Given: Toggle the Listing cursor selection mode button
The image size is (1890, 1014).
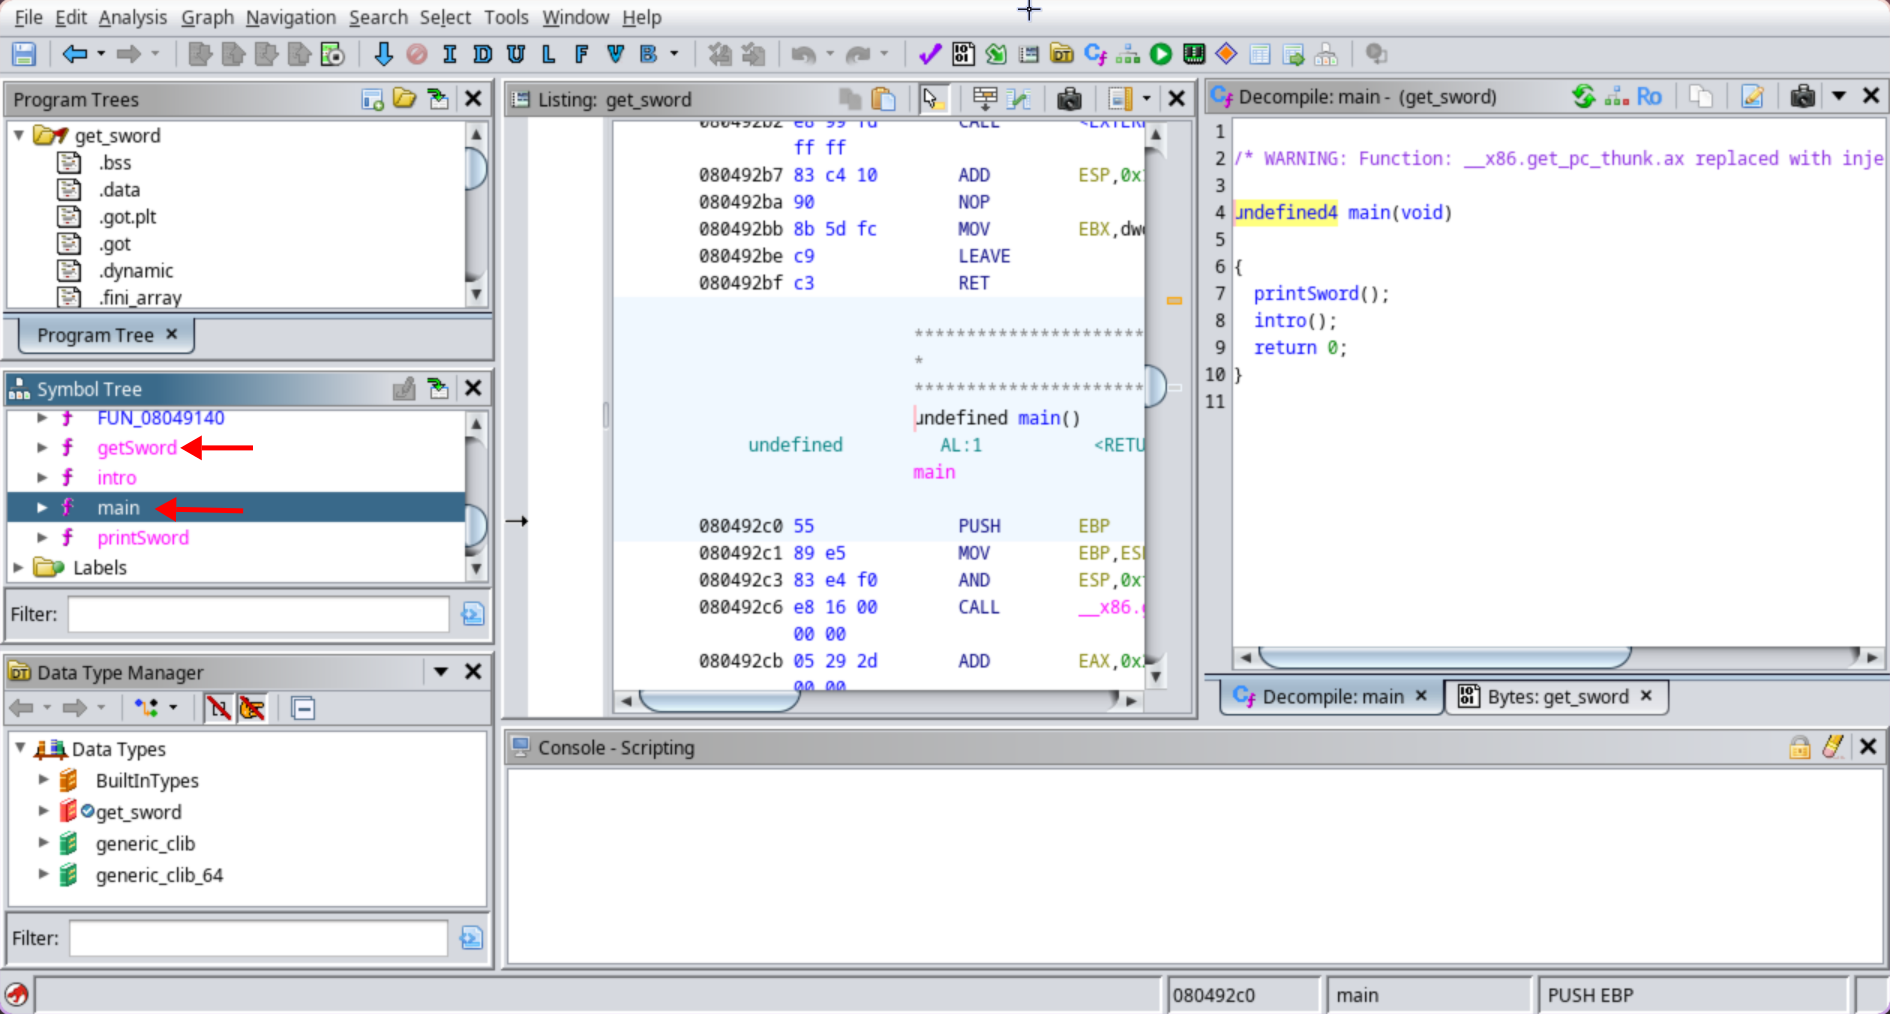Looking at the screenshot, I should pos(932,98).
